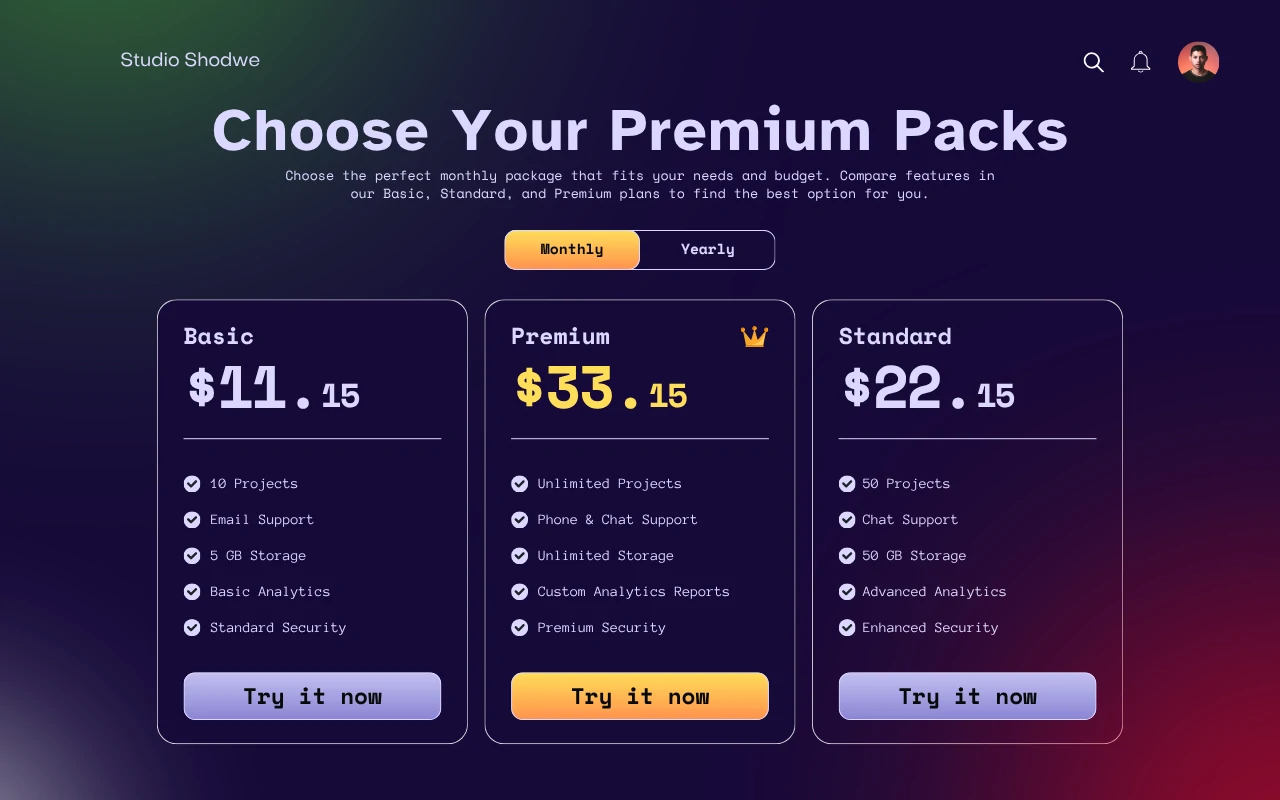Go to Studio Shodwe home logo
Screen dimensions: 1280x800
coord(190,60)
